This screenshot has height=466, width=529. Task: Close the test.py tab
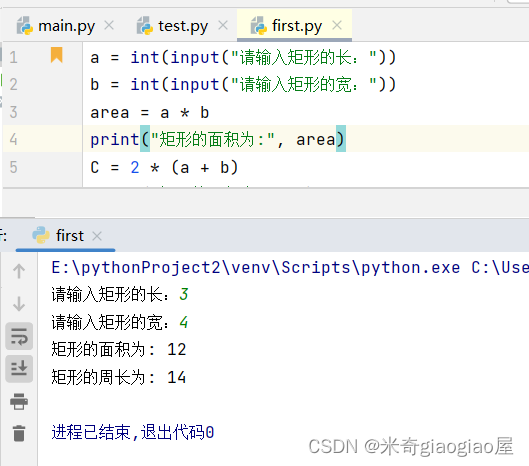223,25
